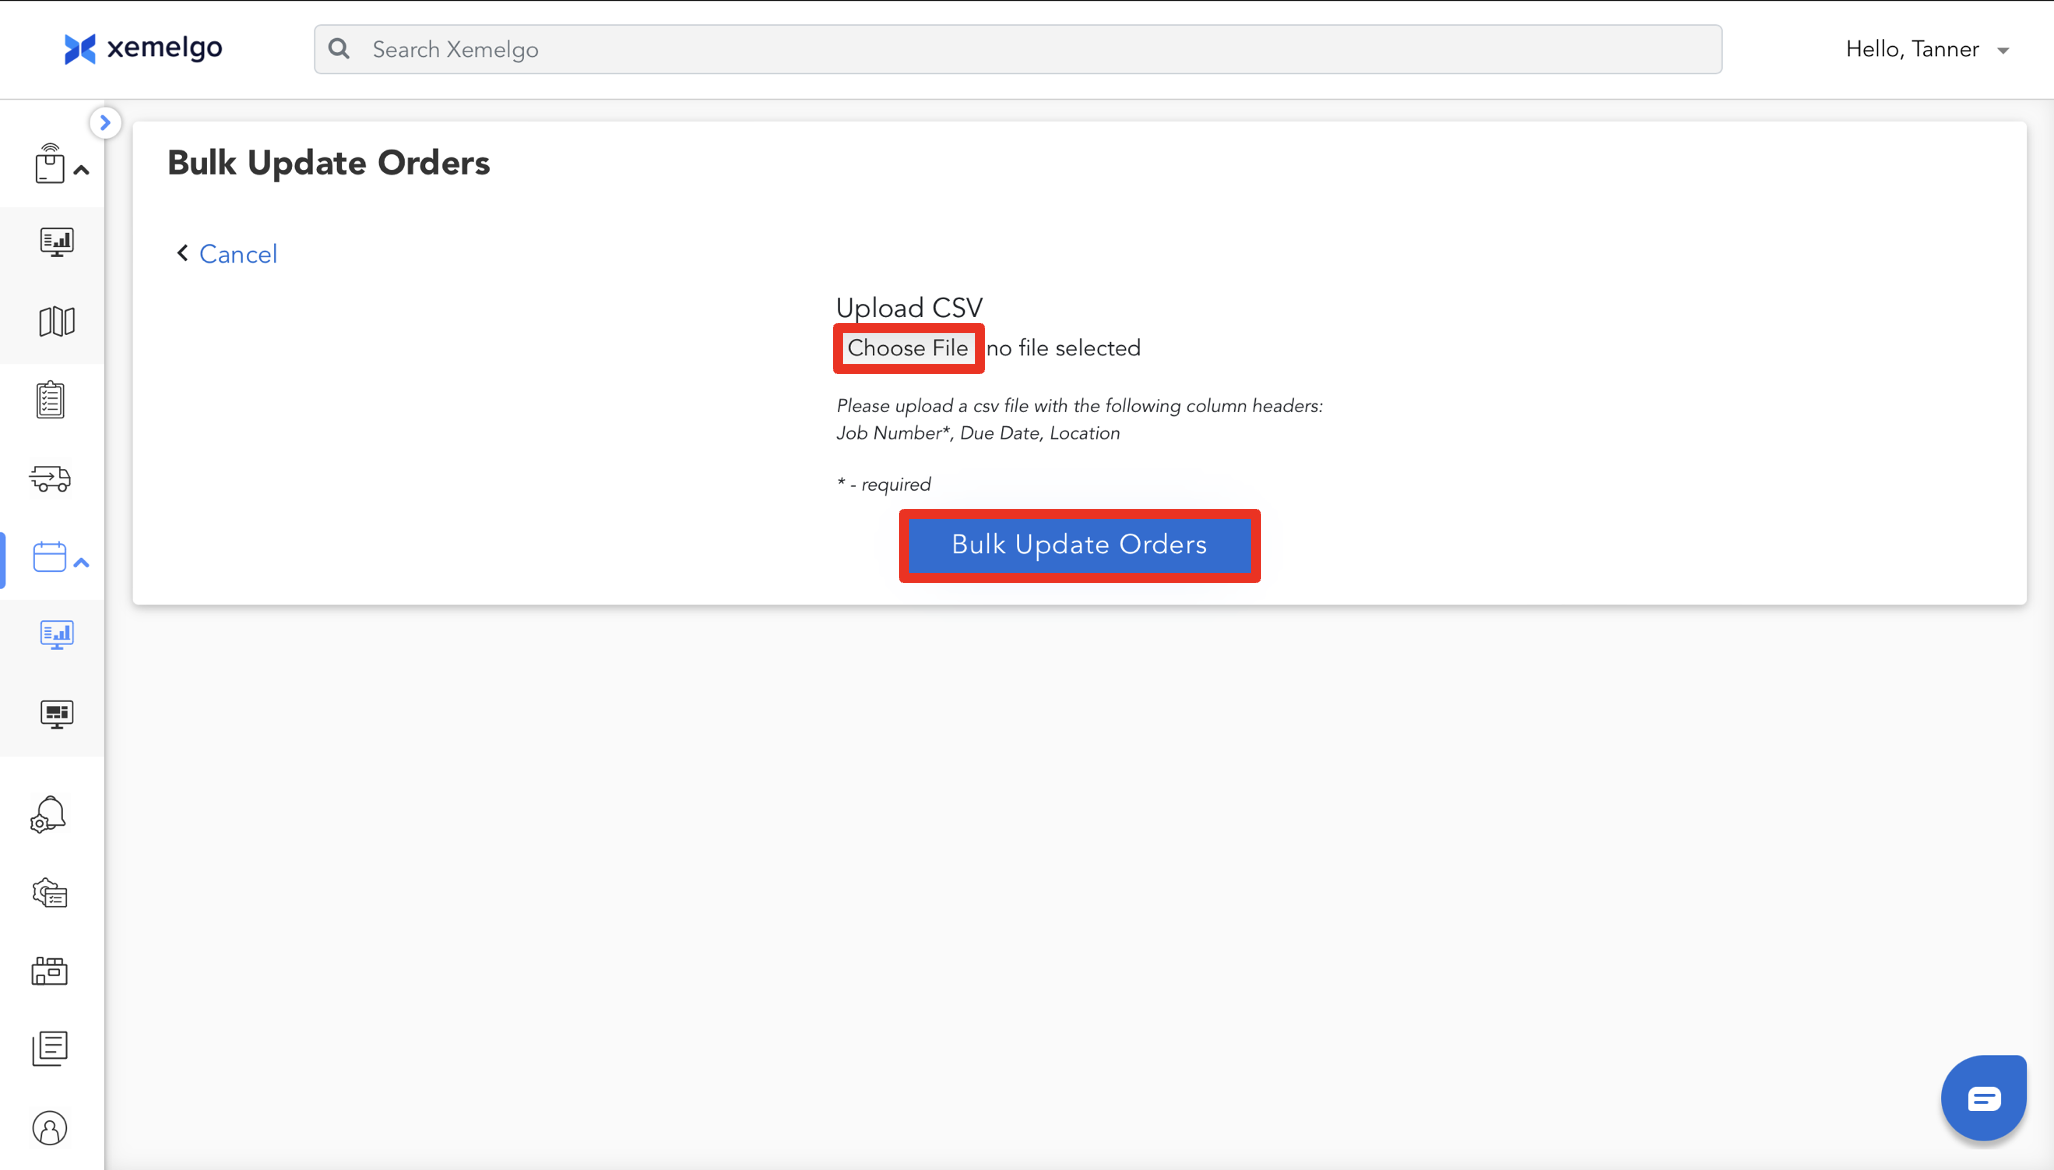Click the Choose File button
Screen dimensions: 2054x1170
point(908,348)
